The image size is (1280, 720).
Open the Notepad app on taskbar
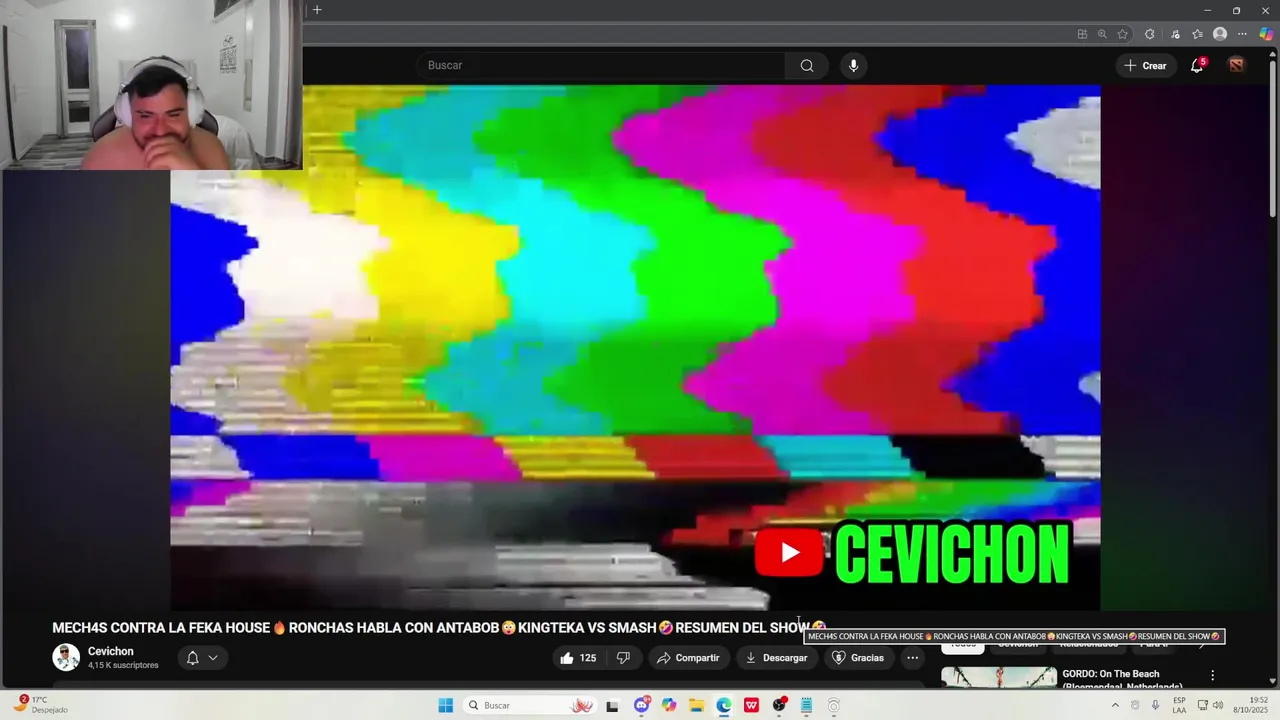pyautogui.click(x=806, y=705)
